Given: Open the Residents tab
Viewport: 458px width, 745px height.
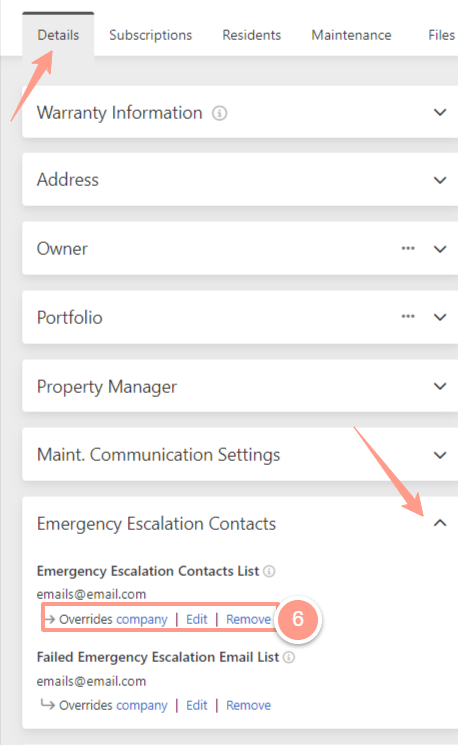Looking at the screenshot, I should coord(251,35).
